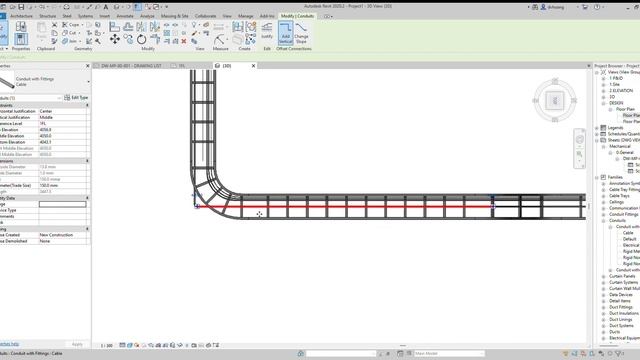The height and width of the screenshot is (360, 640).
Task: Click the red Delete icon in Modify panel
Action: [x=184, y=41]
